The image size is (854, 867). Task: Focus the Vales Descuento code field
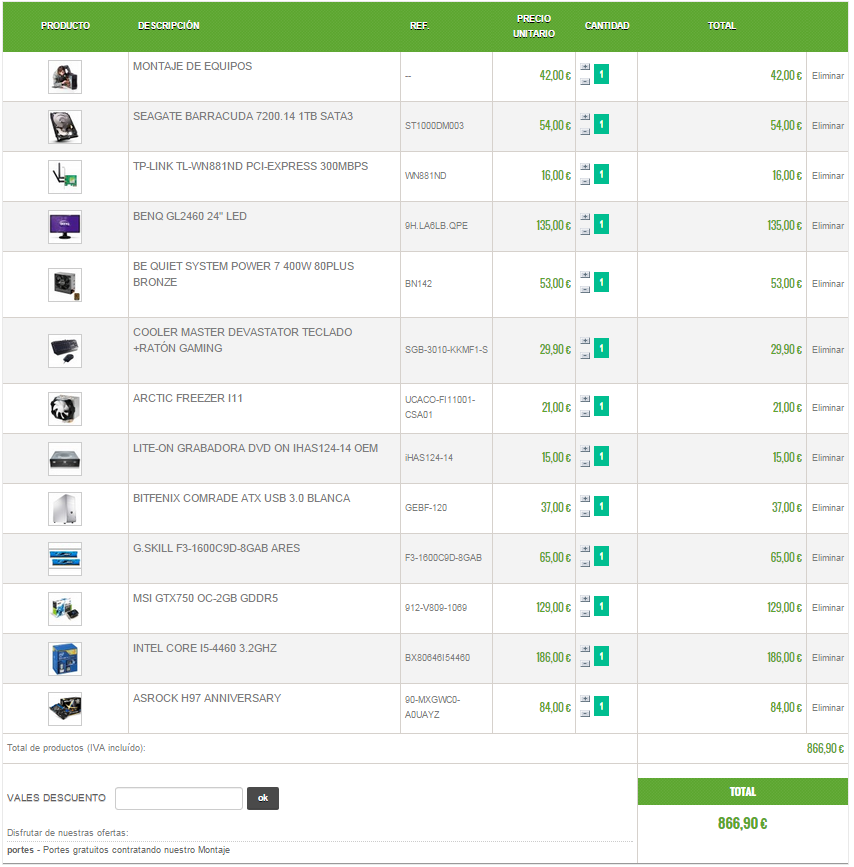(179, 798)
